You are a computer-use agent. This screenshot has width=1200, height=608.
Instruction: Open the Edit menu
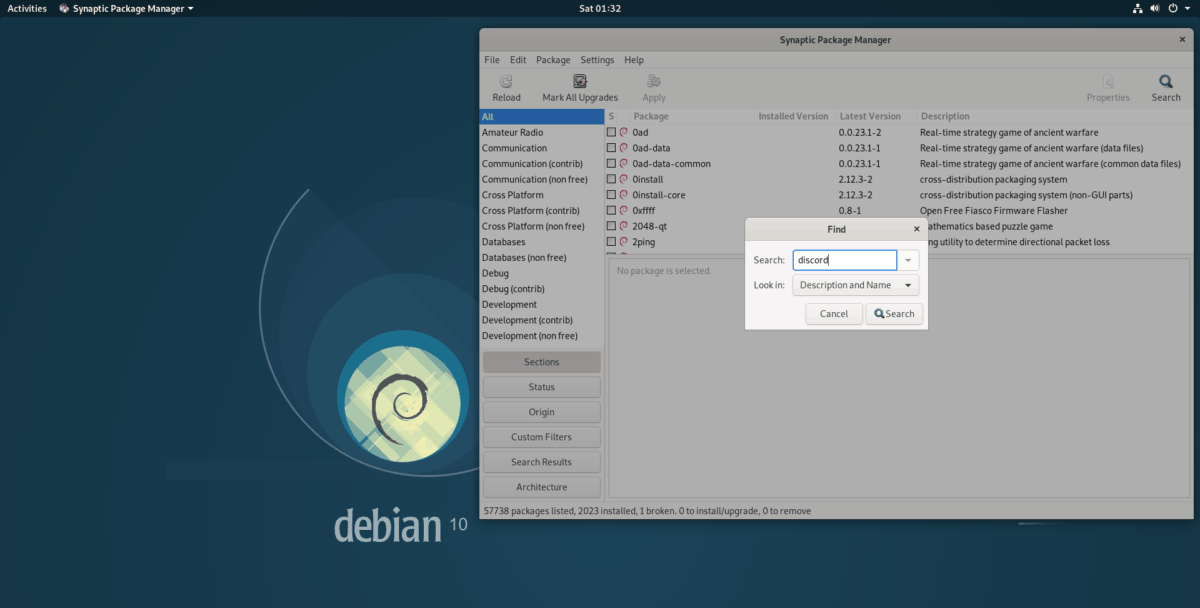(x=518, y=60)
